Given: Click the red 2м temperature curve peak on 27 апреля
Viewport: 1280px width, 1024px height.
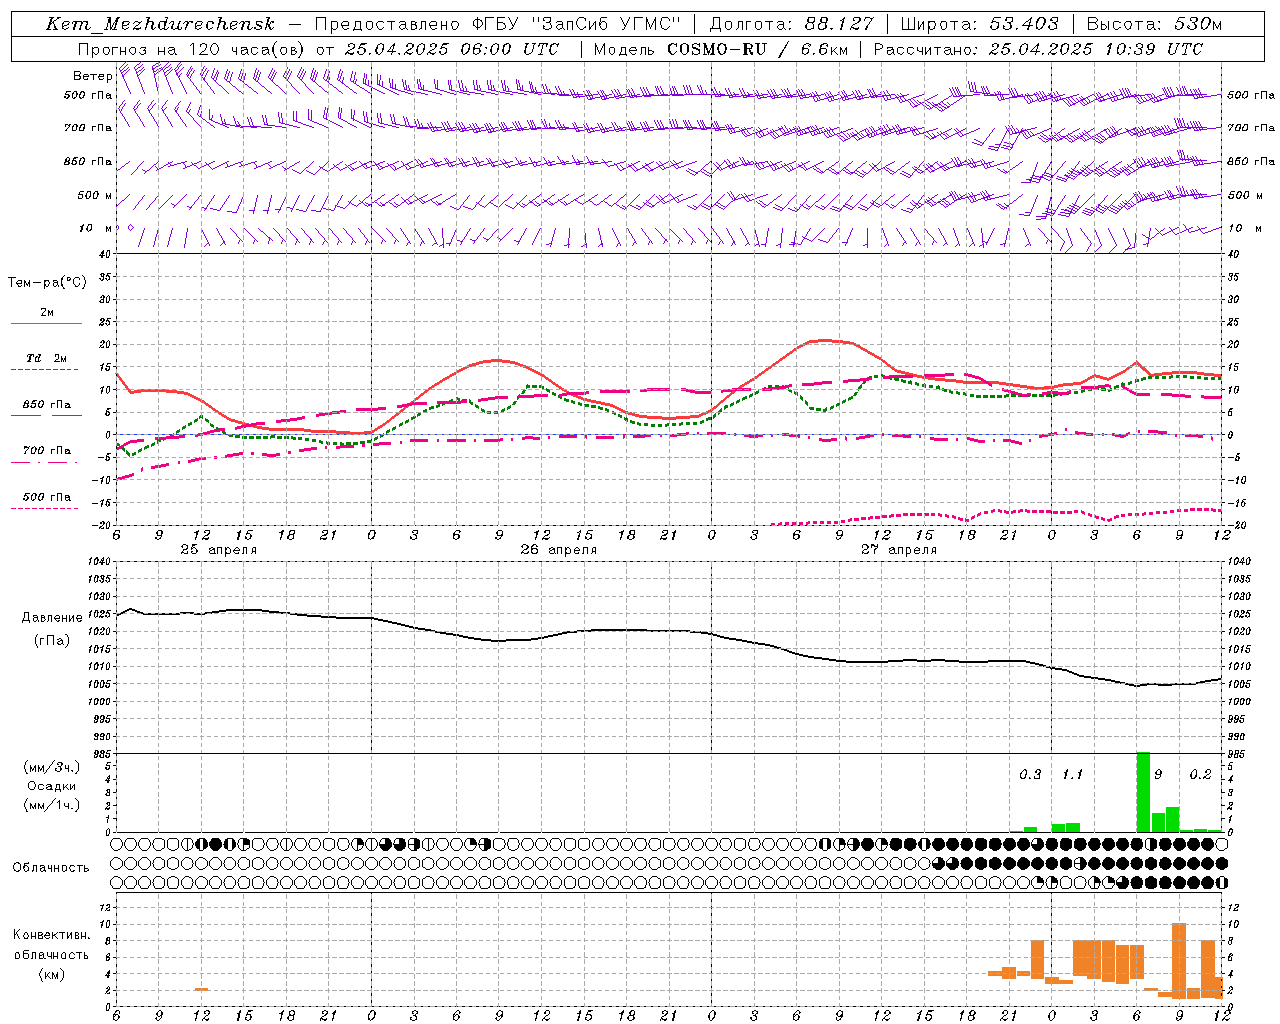Looking at the screenshot, I should [825, 341].
